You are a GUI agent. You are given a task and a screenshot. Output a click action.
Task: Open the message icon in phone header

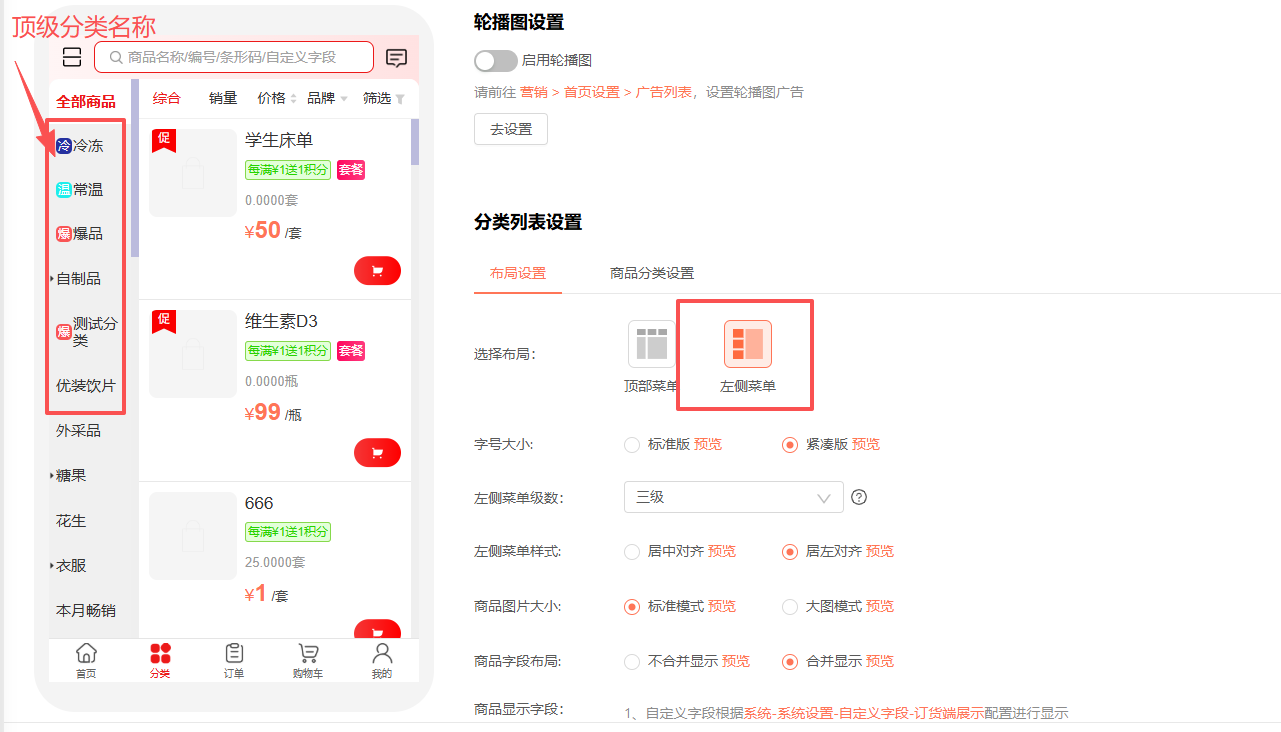[x=397, y=58]
